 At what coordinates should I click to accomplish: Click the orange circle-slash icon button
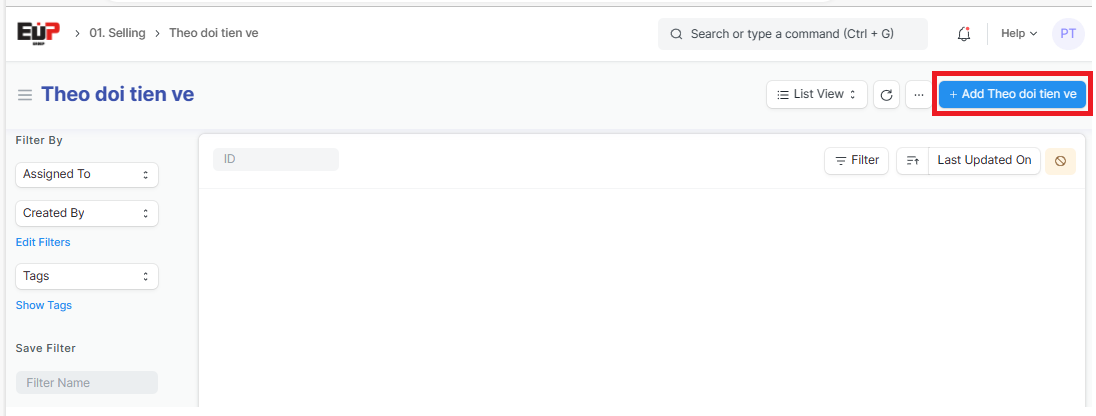point(1060,161)
